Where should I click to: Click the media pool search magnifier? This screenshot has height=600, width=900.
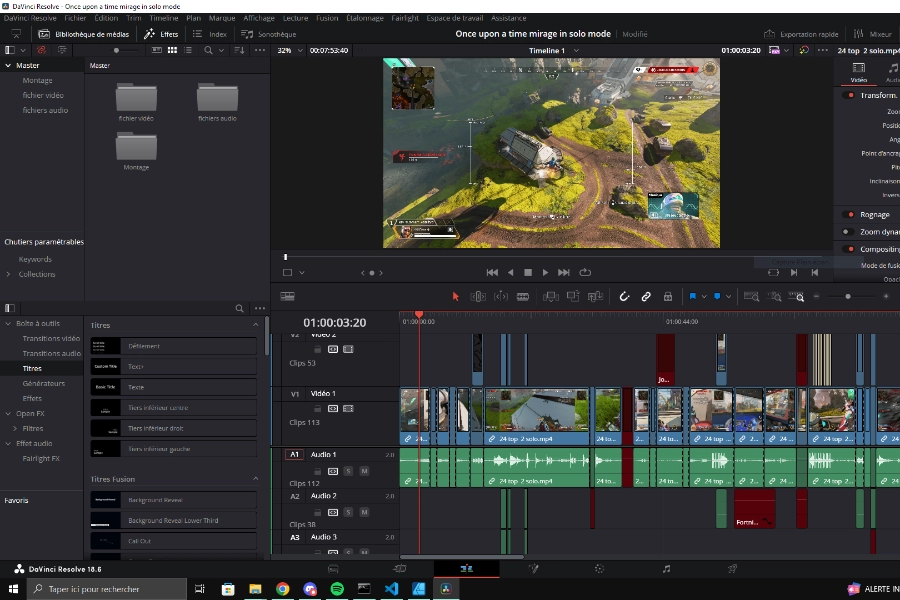208,51
